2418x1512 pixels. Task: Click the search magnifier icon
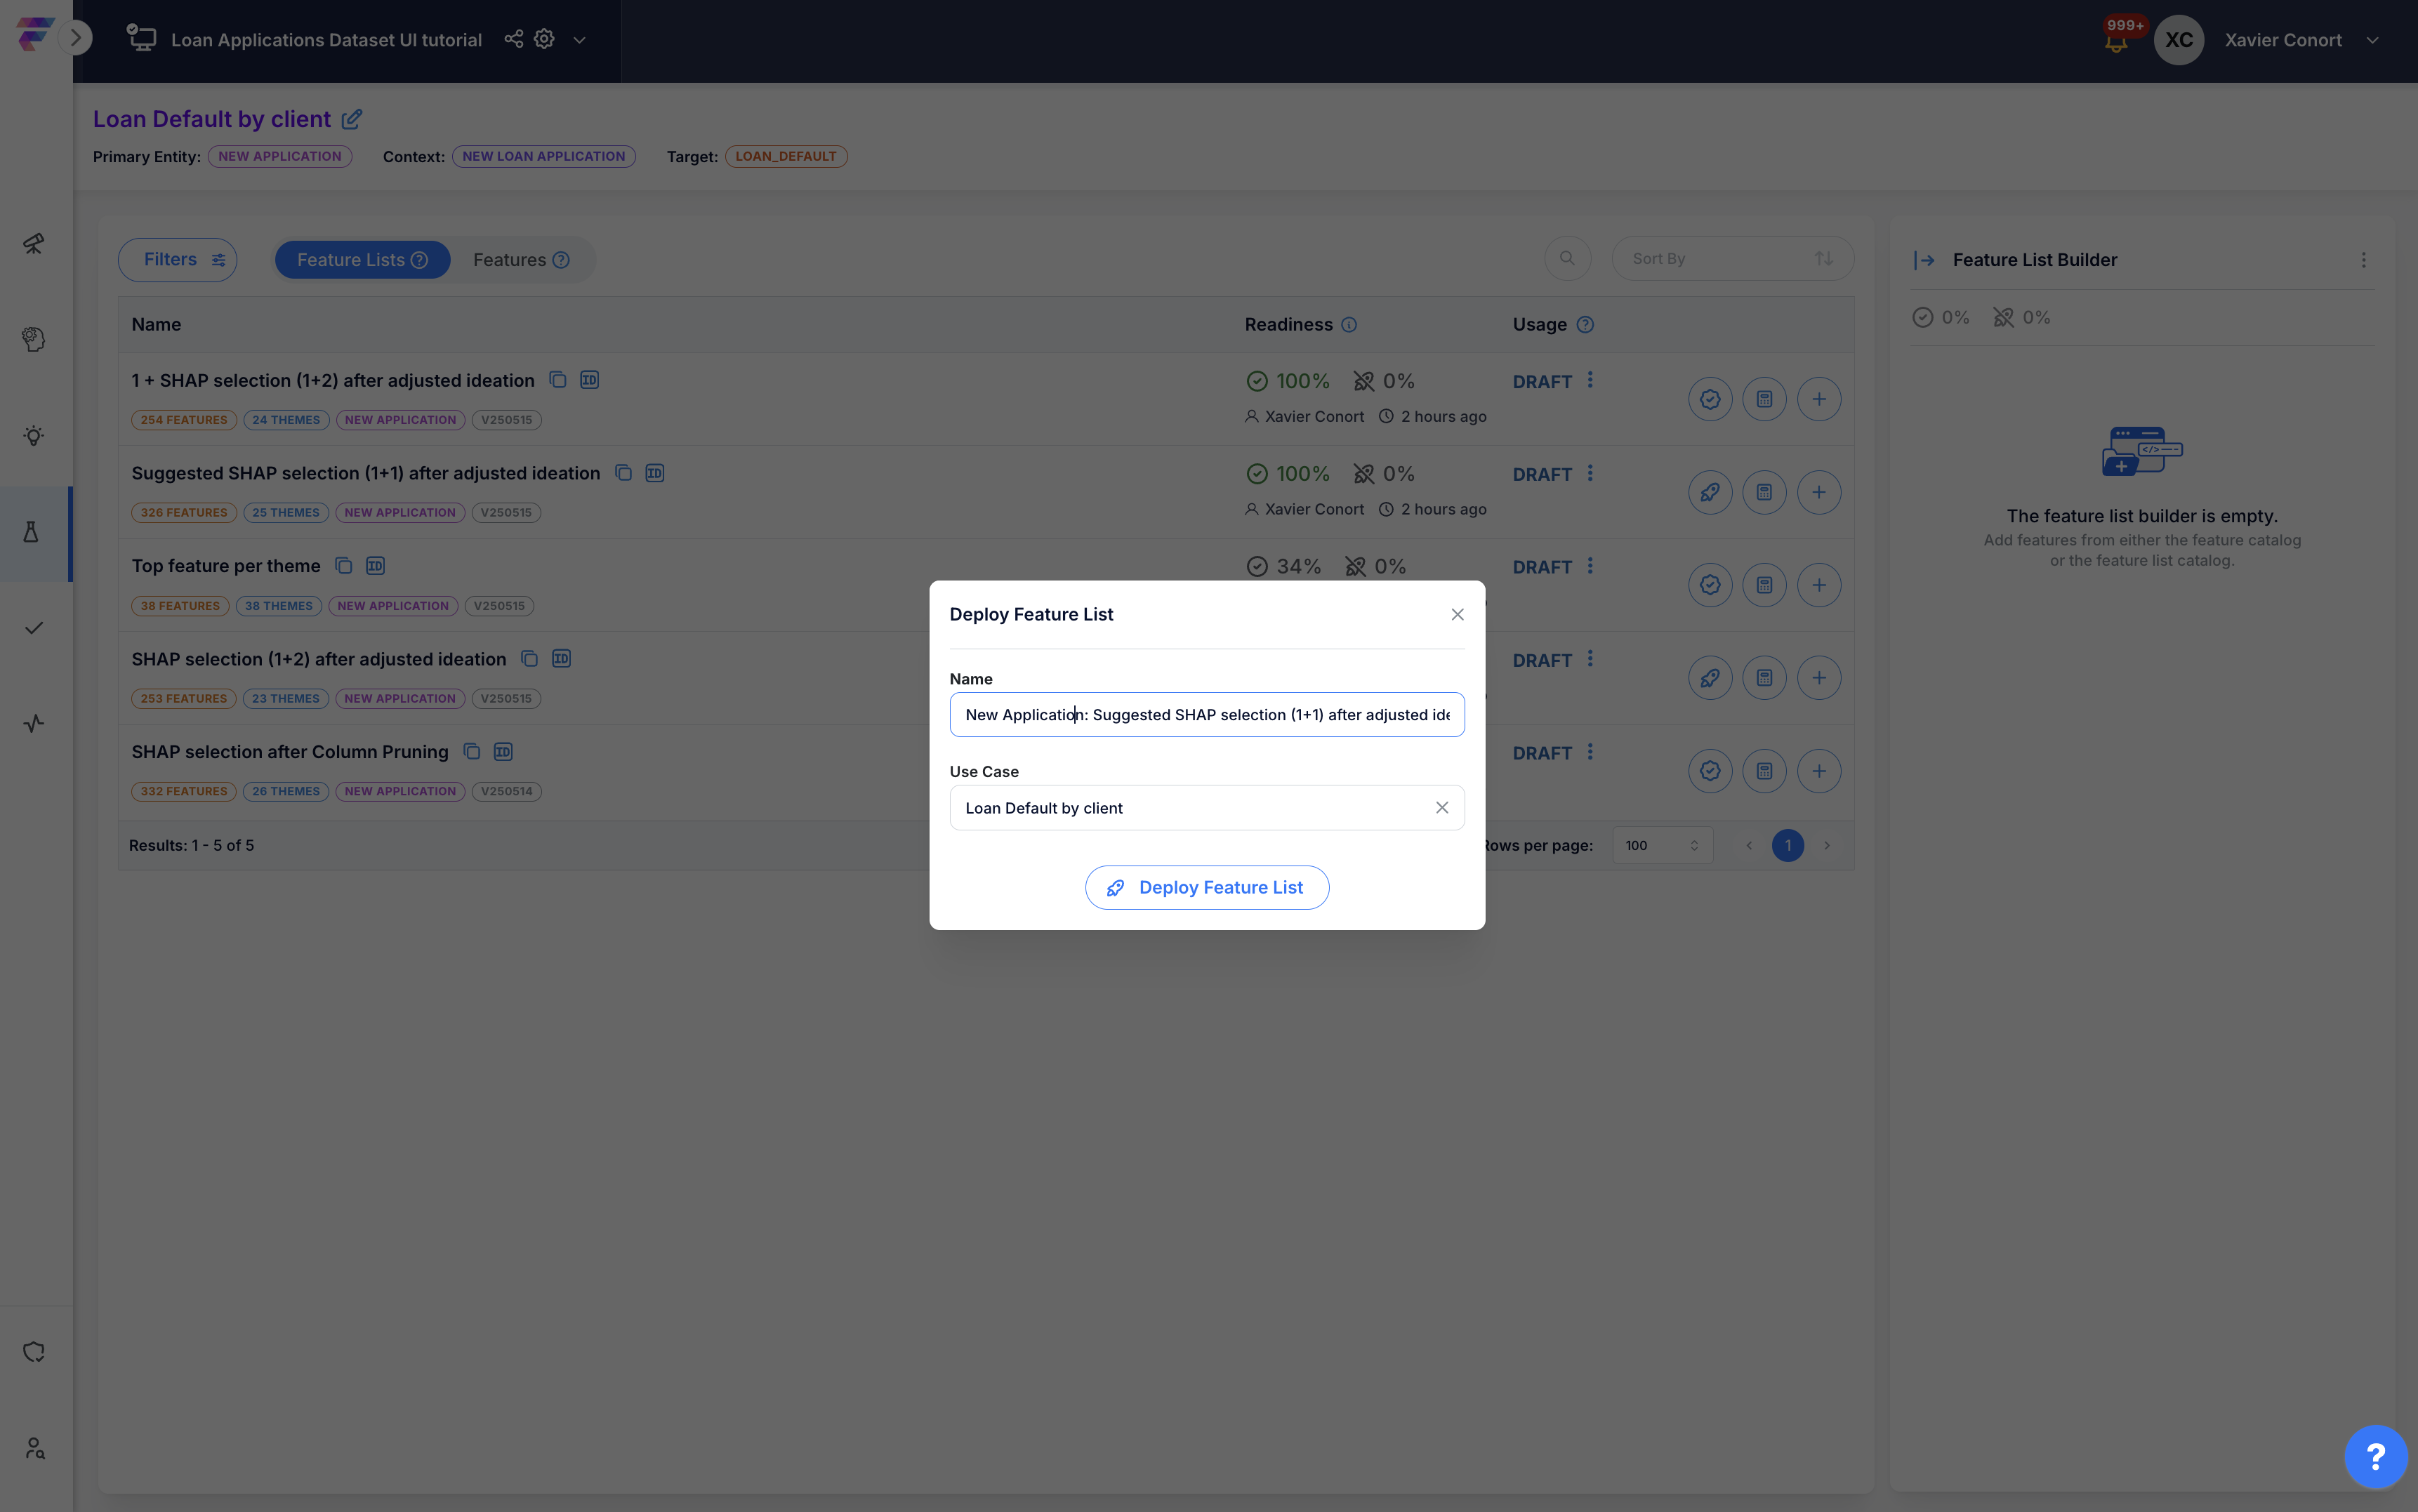coord(1566,259)
